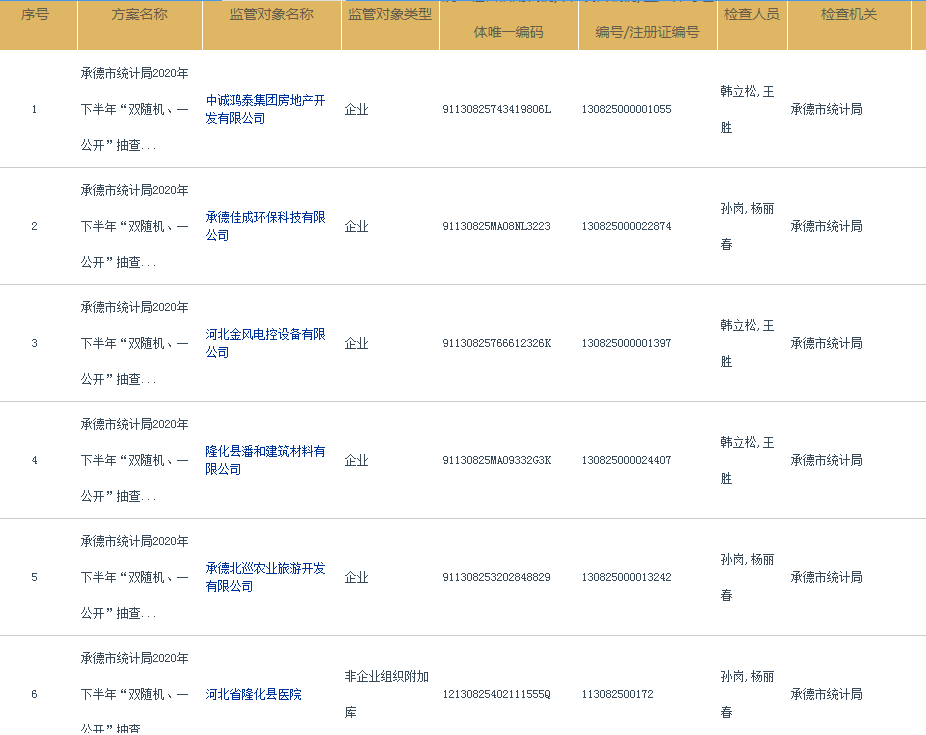Screen dimensions: 926x735
Task: Open link 河北金风电控设备有限公司
Action: coord(265,343)
